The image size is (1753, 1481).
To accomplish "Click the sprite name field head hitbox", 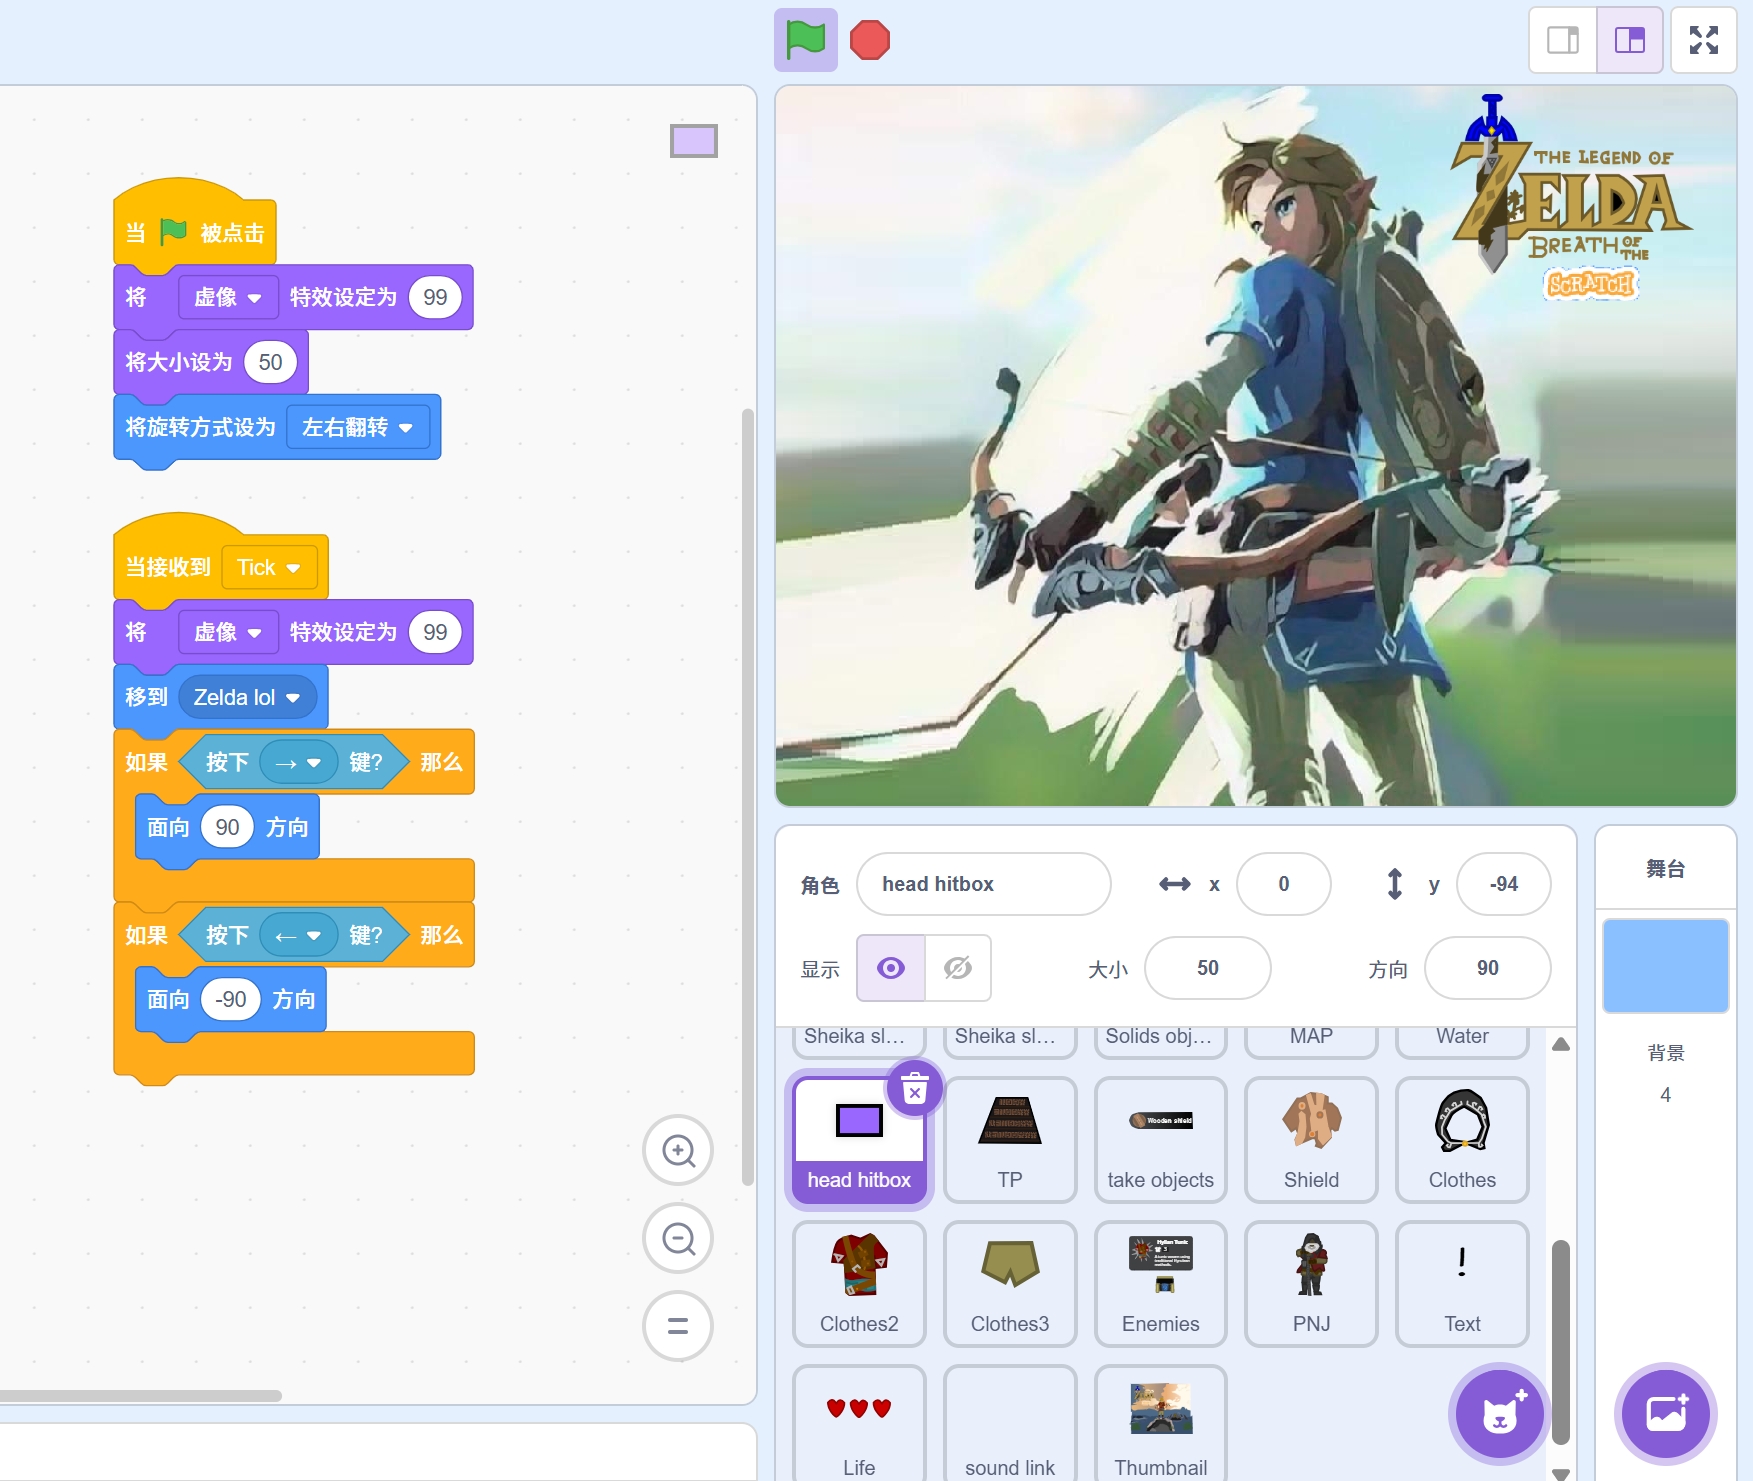I will coord(983,884).
